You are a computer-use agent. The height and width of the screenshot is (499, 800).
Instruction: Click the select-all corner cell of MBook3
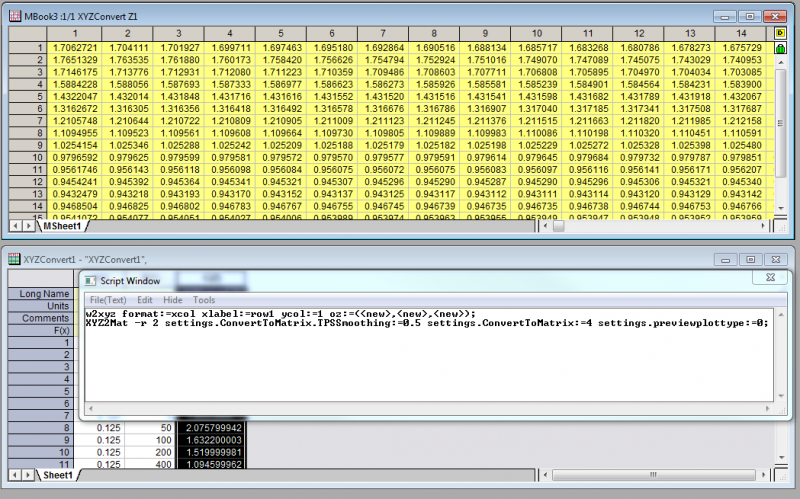click(x=28, y=34)
